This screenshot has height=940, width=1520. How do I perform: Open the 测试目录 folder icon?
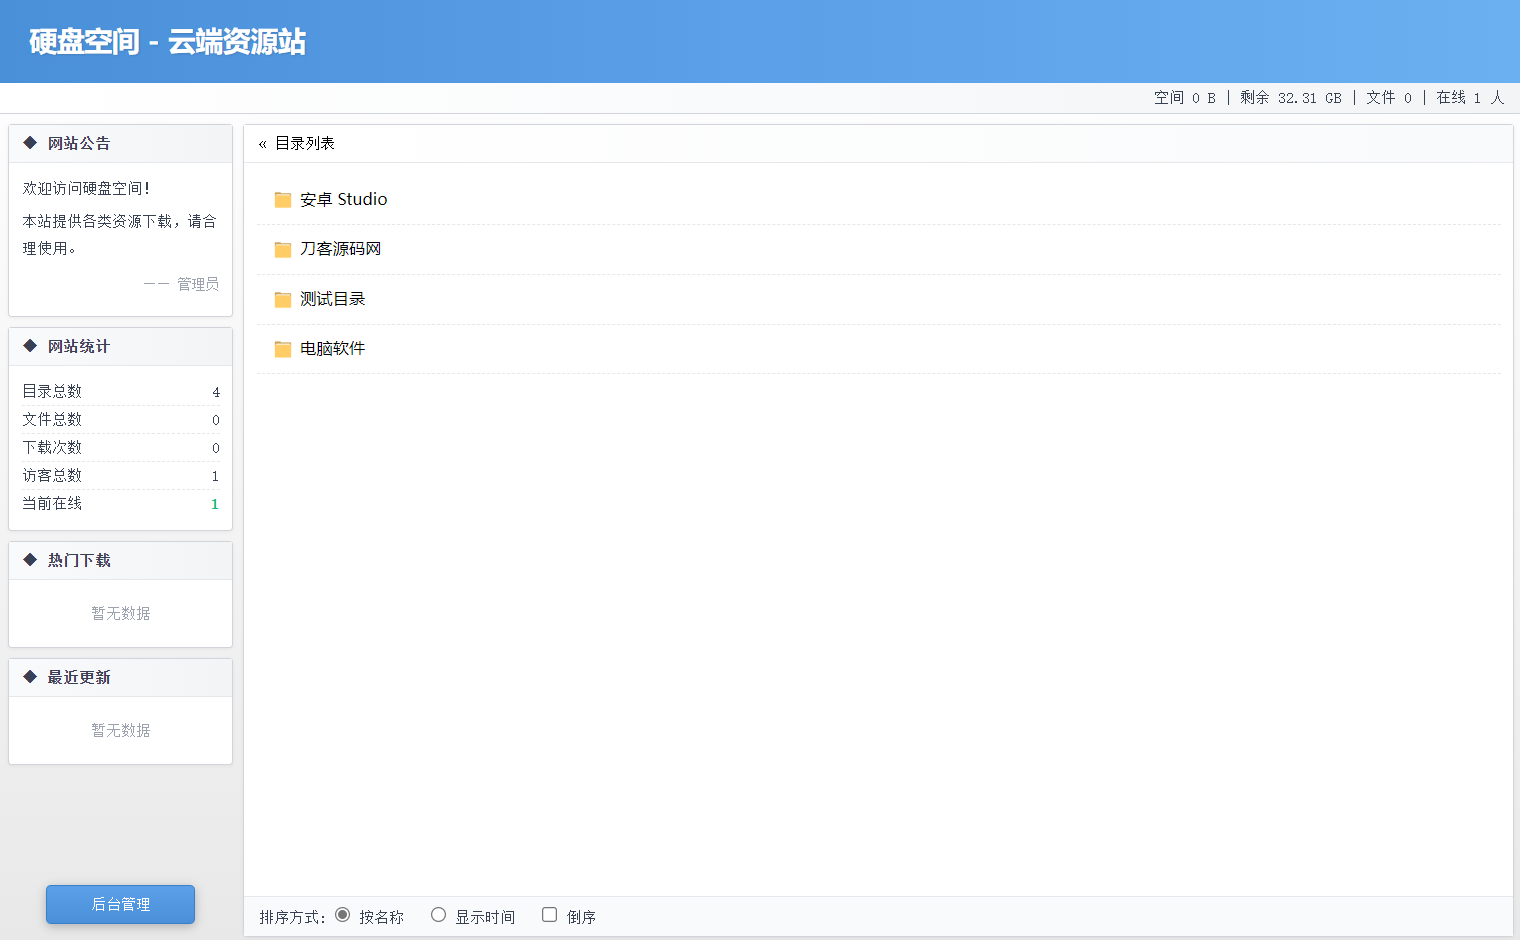click(282, 299)
